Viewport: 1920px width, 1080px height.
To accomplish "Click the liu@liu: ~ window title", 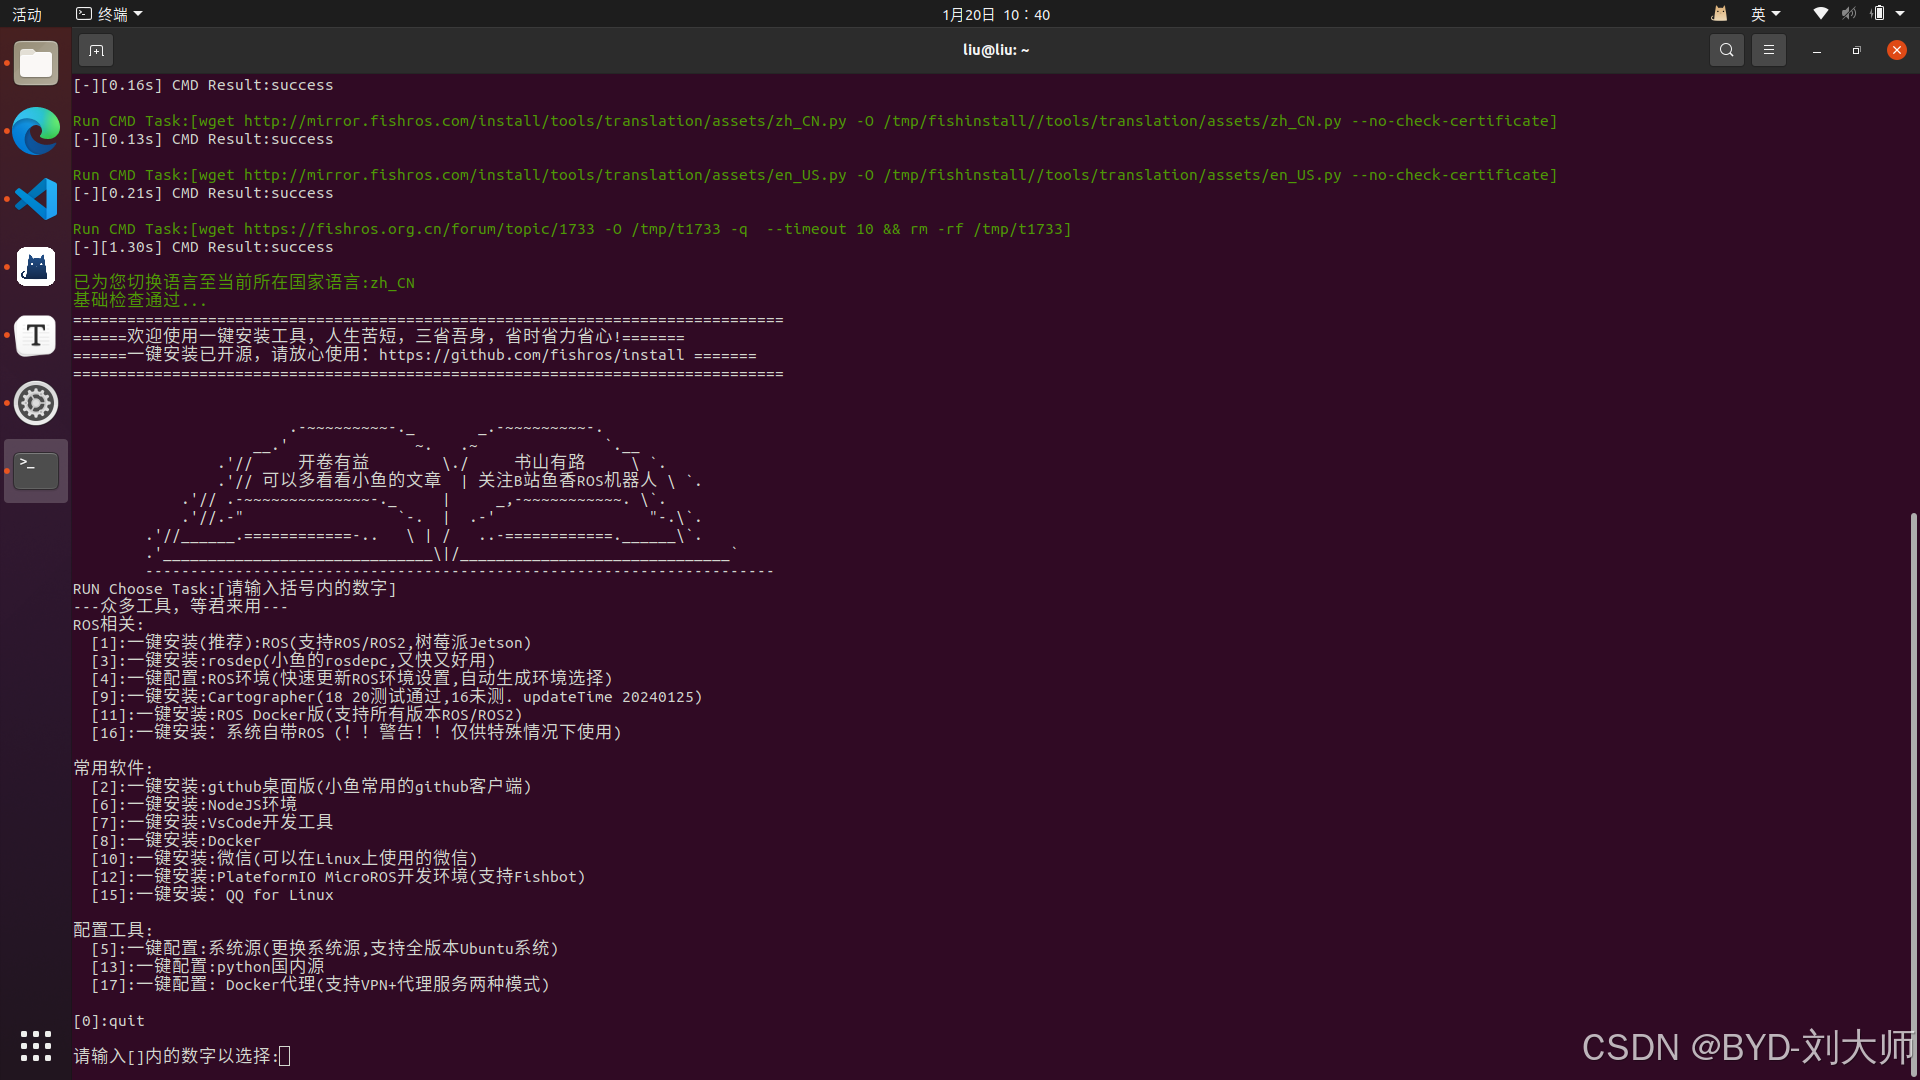I will coord(996,50).
